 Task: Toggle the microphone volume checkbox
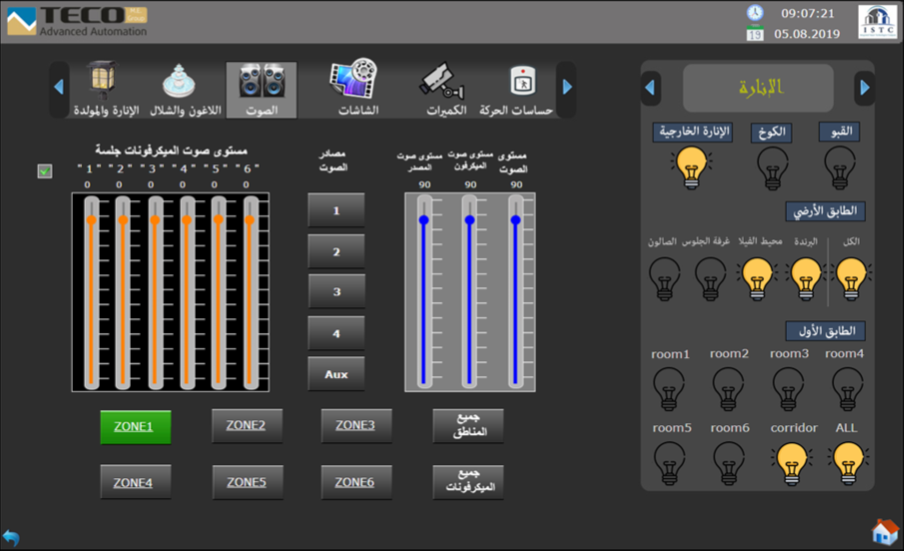(44, 171)
